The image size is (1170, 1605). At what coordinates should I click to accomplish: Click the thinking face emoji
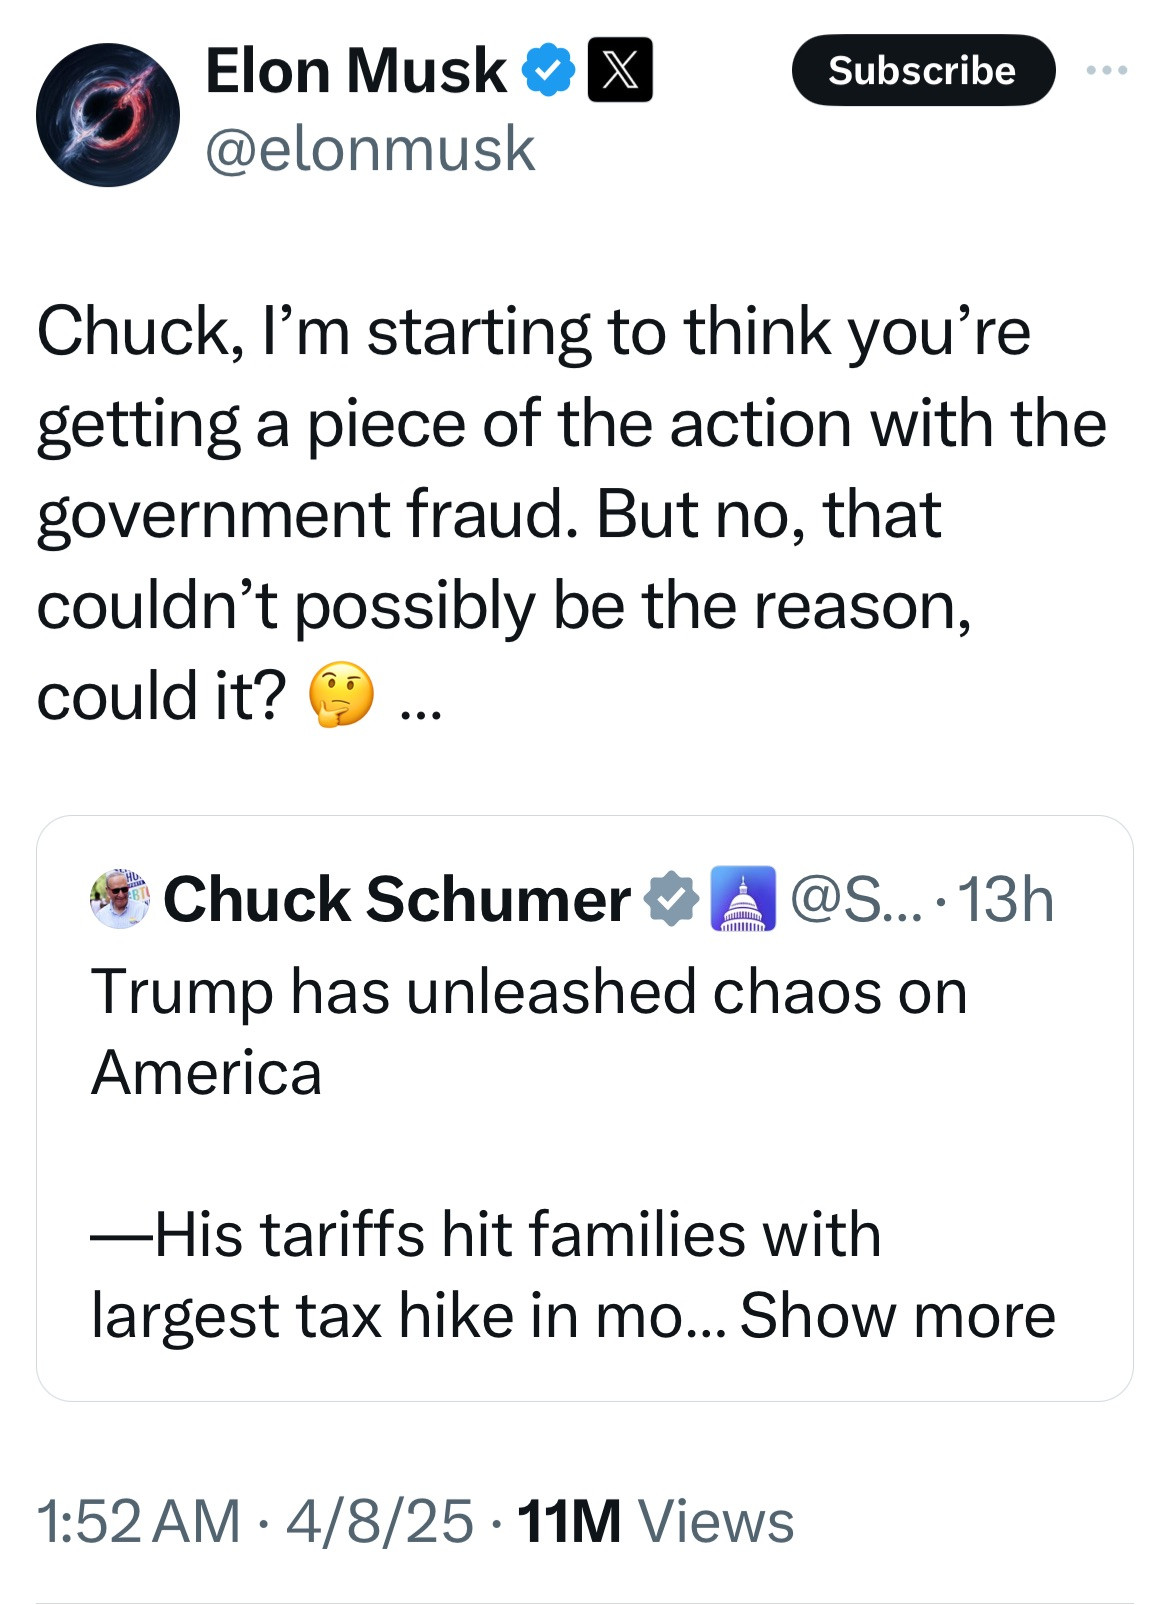(x=341, y=695)
